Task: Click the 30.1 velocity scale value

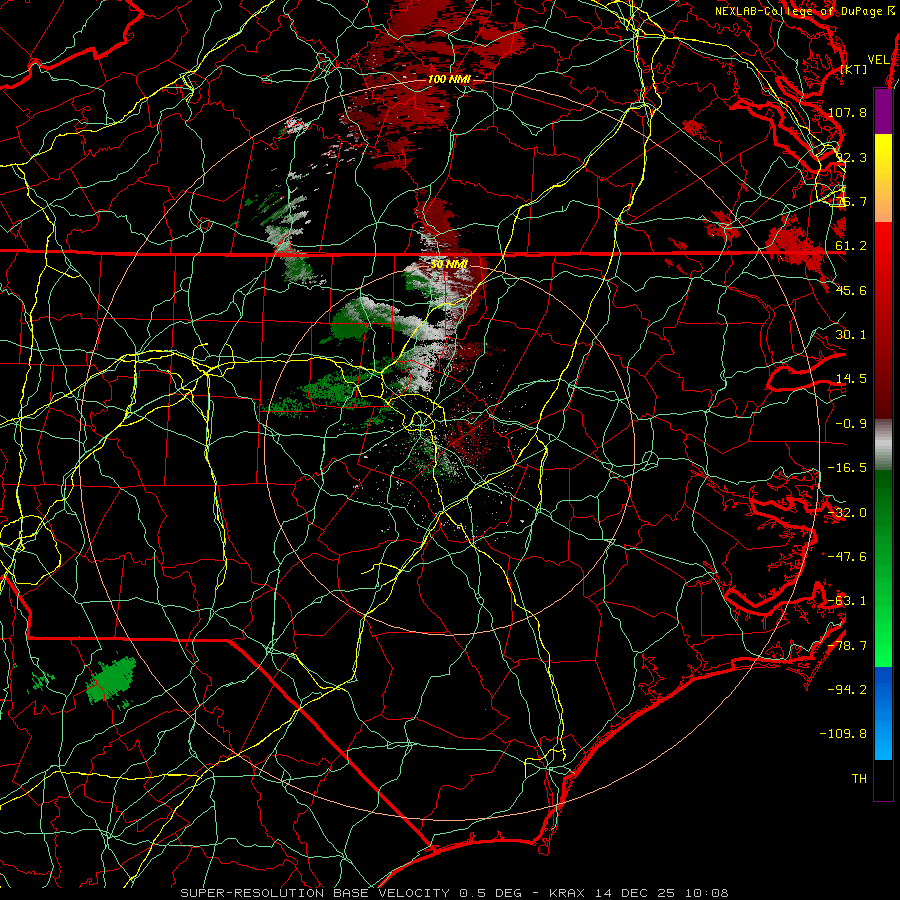Action: 851,335
